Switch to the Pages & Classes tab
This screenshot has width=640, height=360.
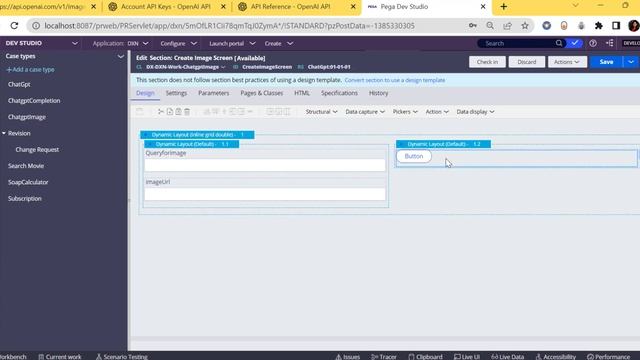[262, 93]
